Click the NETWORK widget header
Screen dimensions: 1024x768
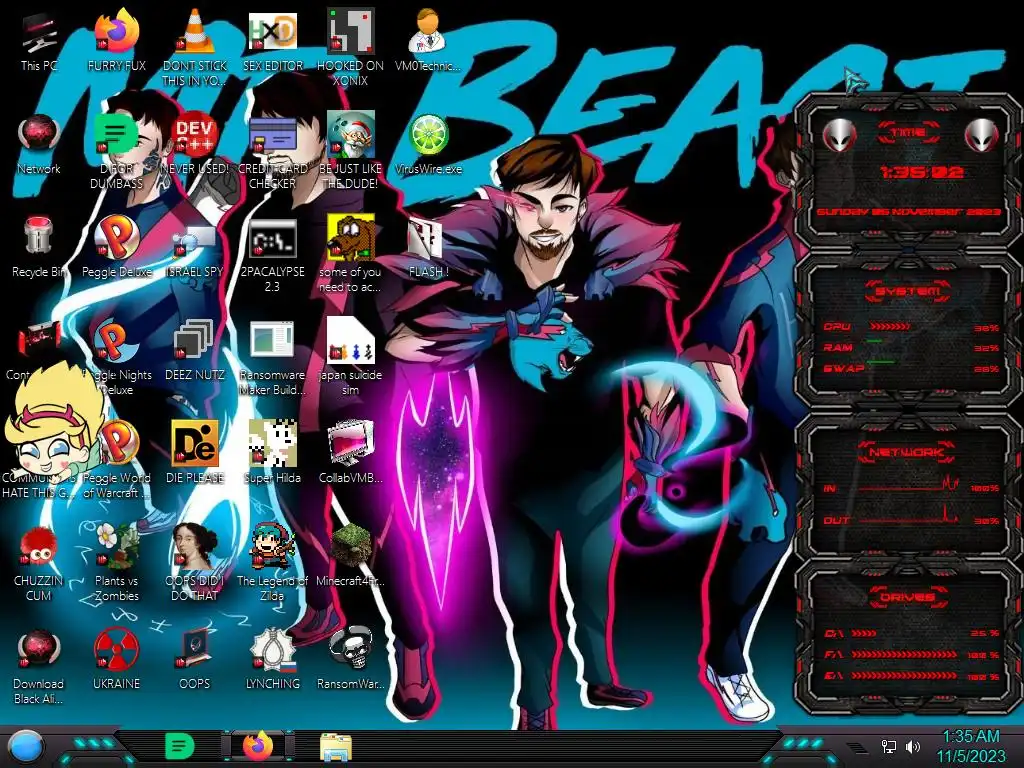point(908,451)
